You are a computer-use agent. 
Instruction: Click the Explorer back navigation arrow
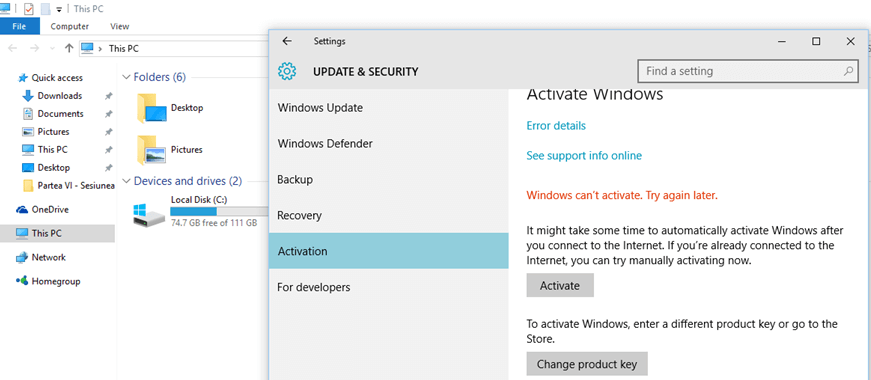coord(12,48)
